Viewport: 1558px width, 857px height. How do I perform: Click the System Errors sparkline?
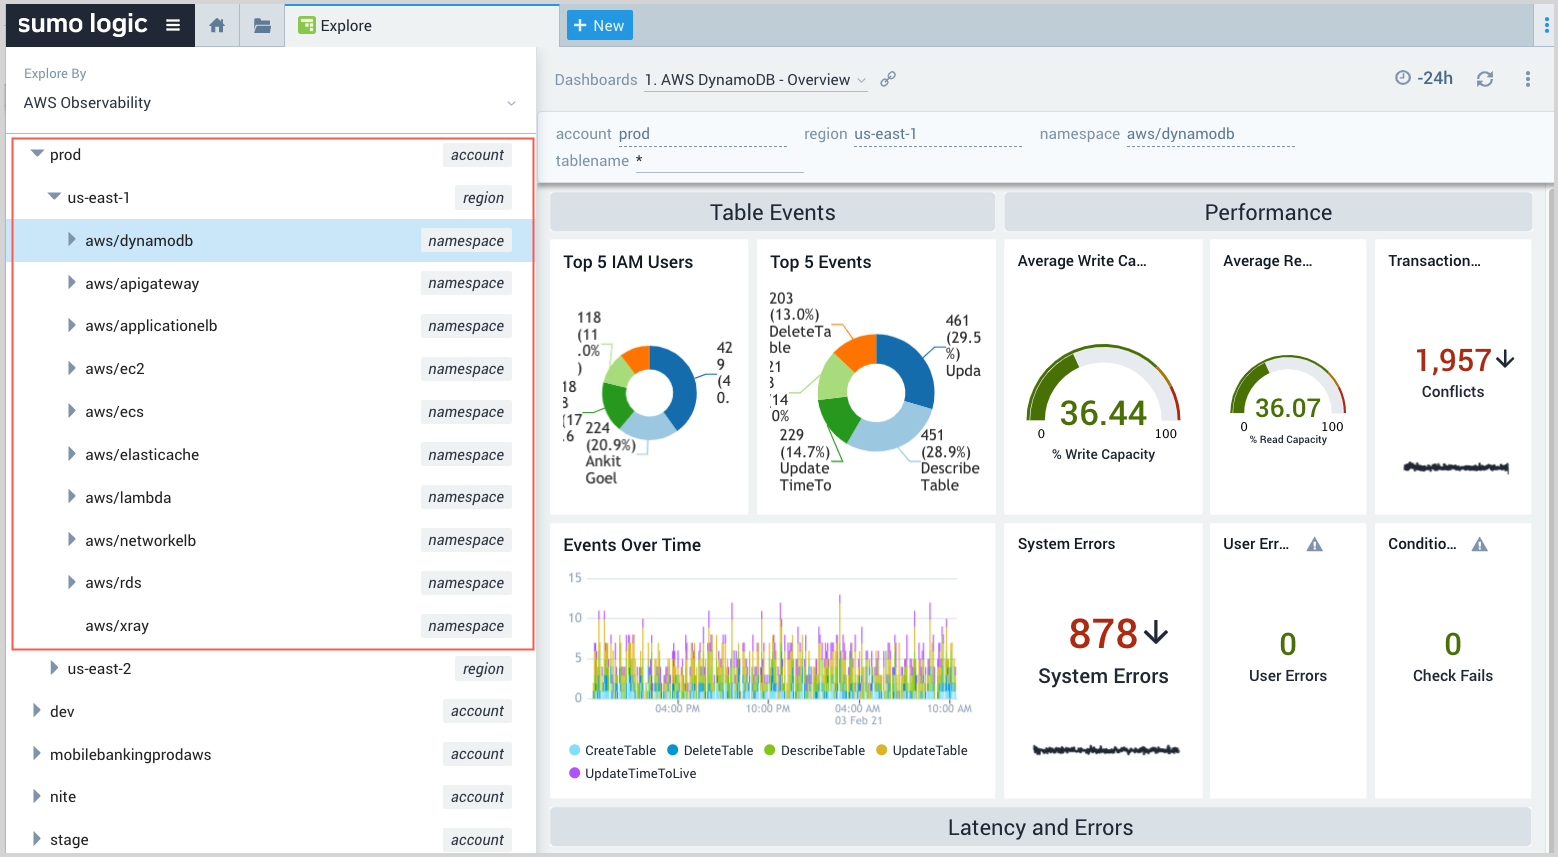[1106, 749]
